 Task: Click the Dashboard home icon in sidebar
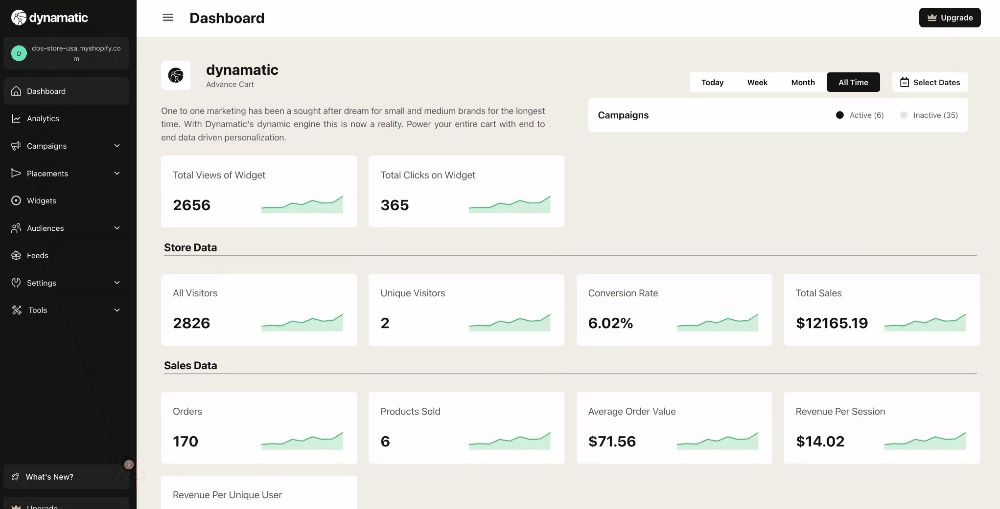click(16, 91)
